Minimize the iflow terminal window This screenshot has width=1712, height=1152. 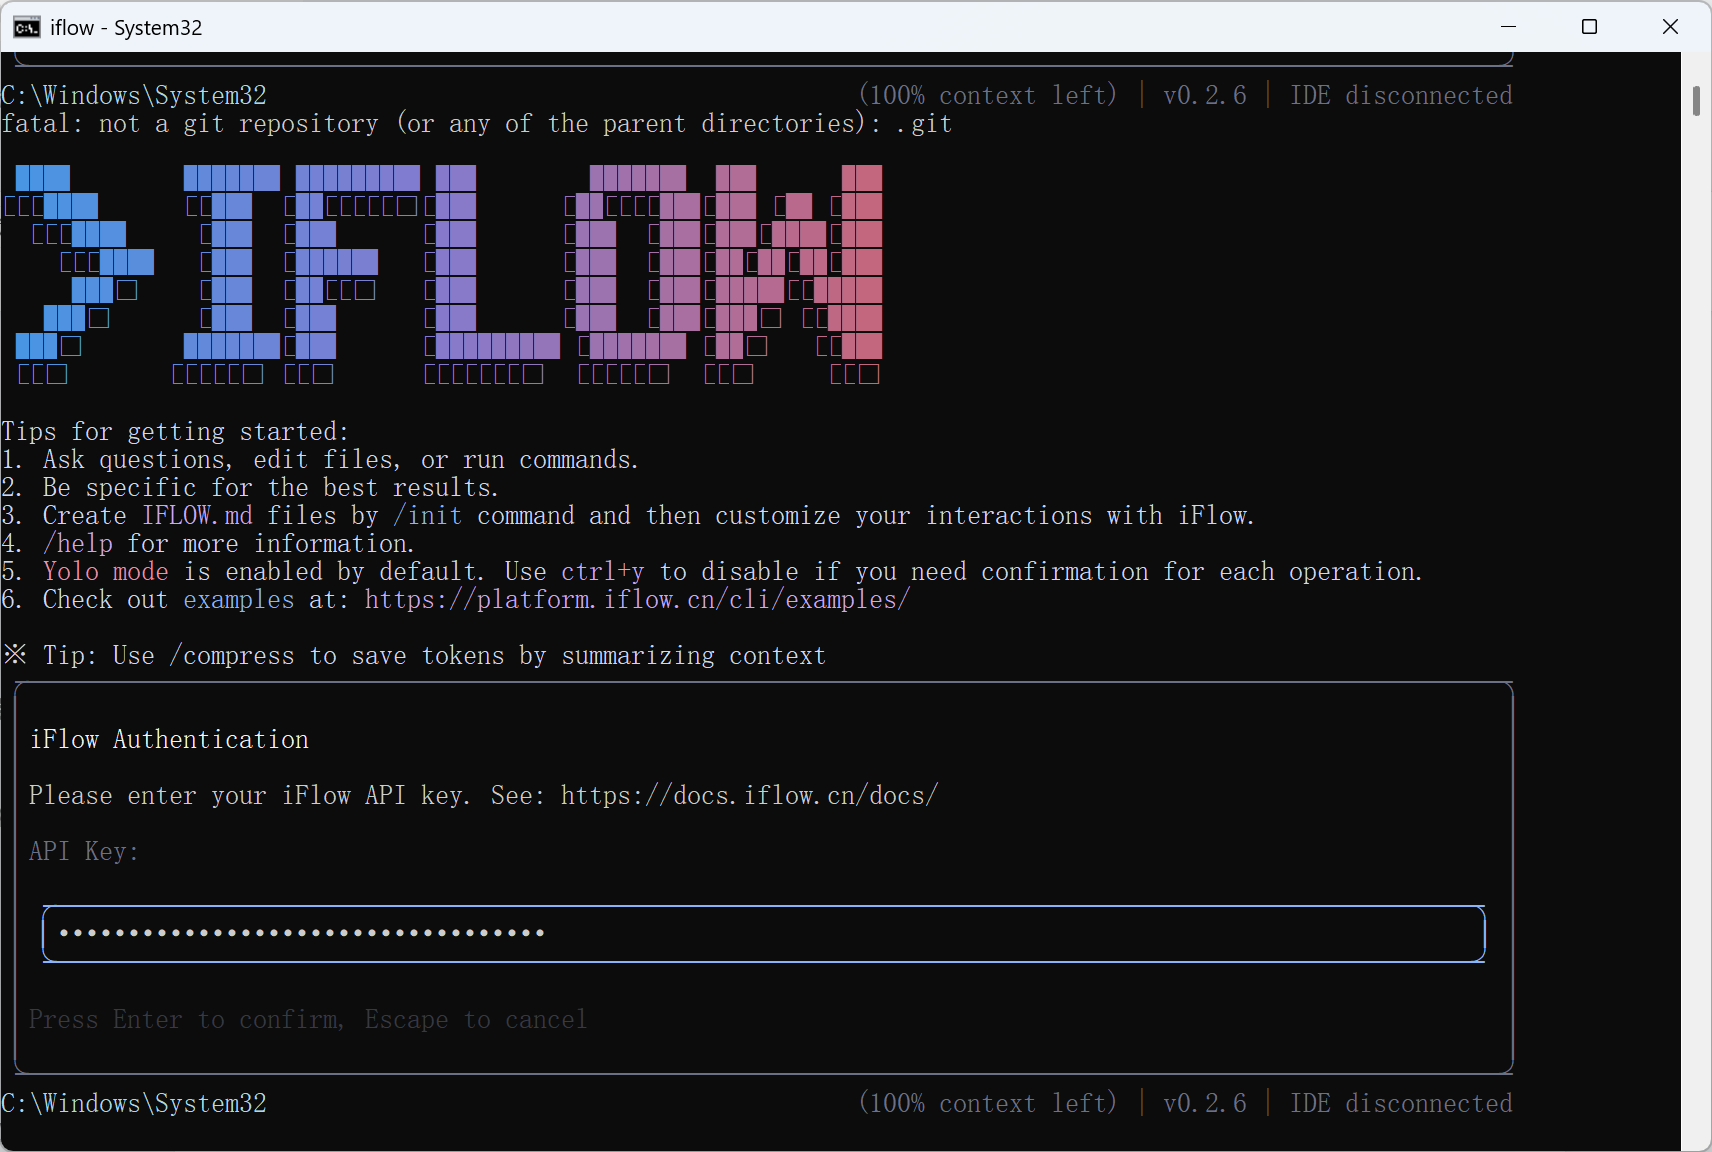click(1508, 27)
